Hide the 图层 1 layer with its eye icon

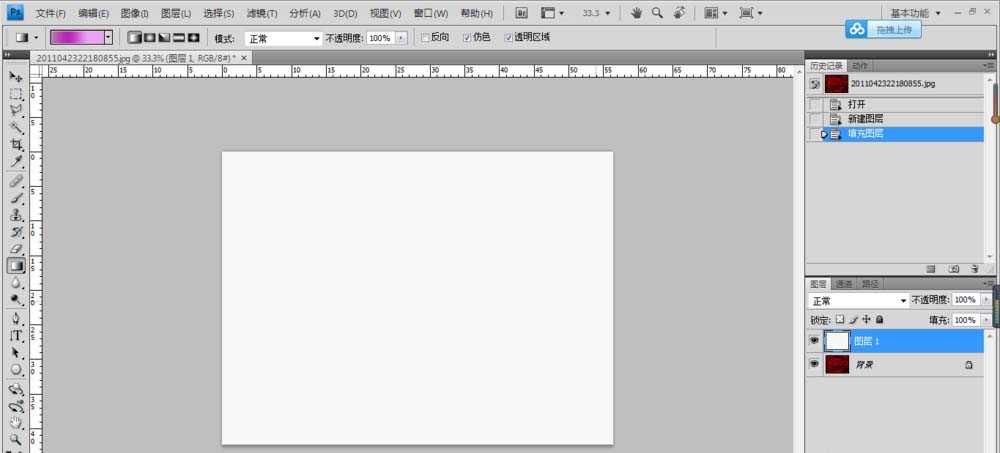pos(814,341)
